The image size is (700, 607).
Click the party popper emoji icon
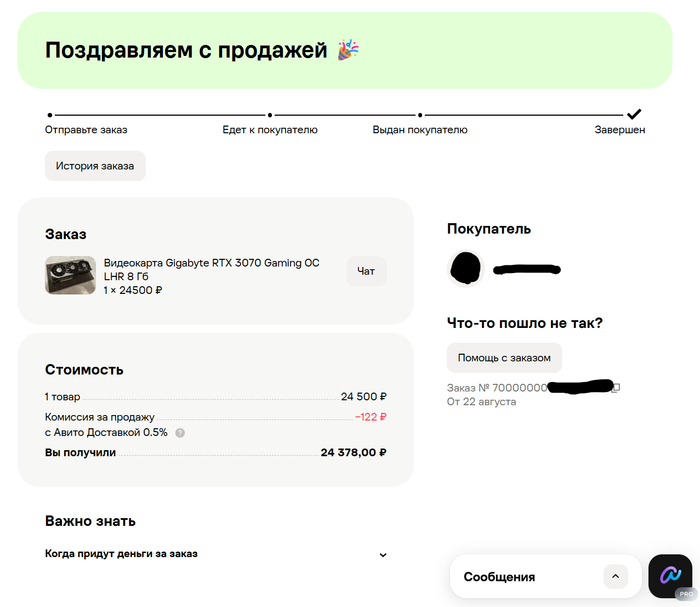coord(348,50)
